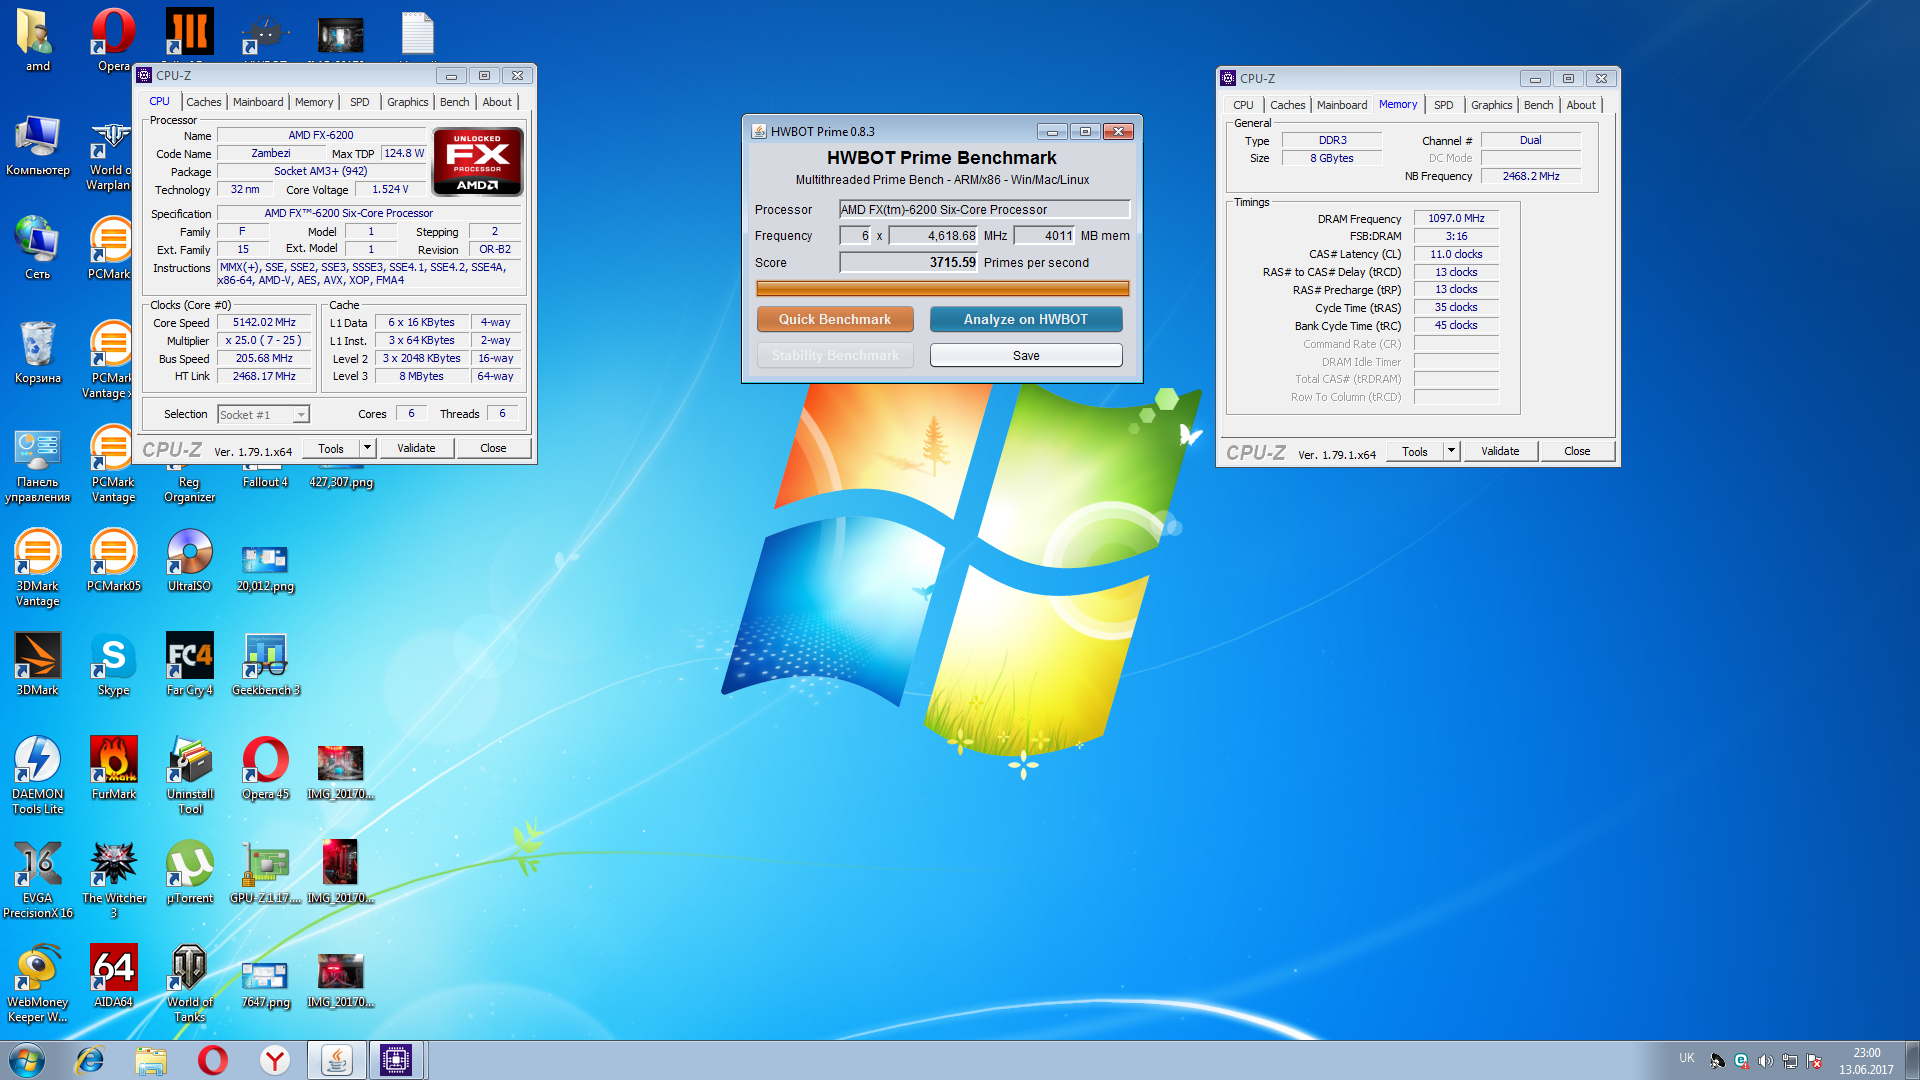Open Internet Explorer from taskbar
This screenshot has width=1920, height=1080.
(x=90, y=1060)
